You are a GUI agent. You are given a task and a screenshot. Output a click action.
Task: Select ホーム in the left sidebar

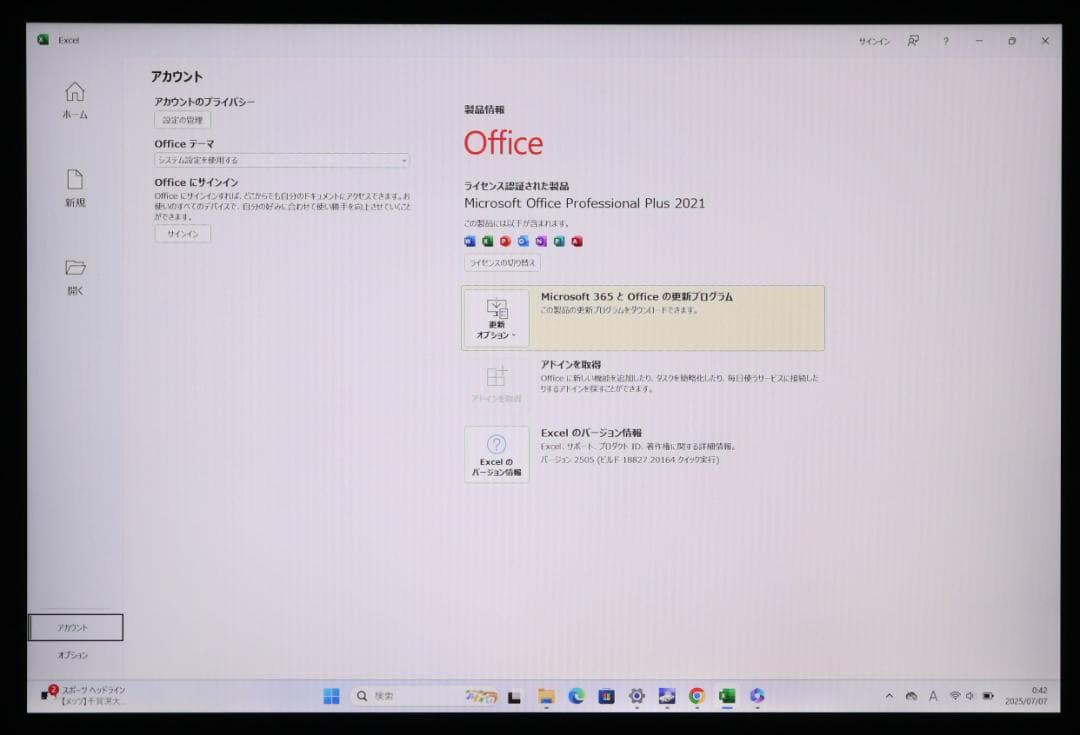tap(75, 100)
